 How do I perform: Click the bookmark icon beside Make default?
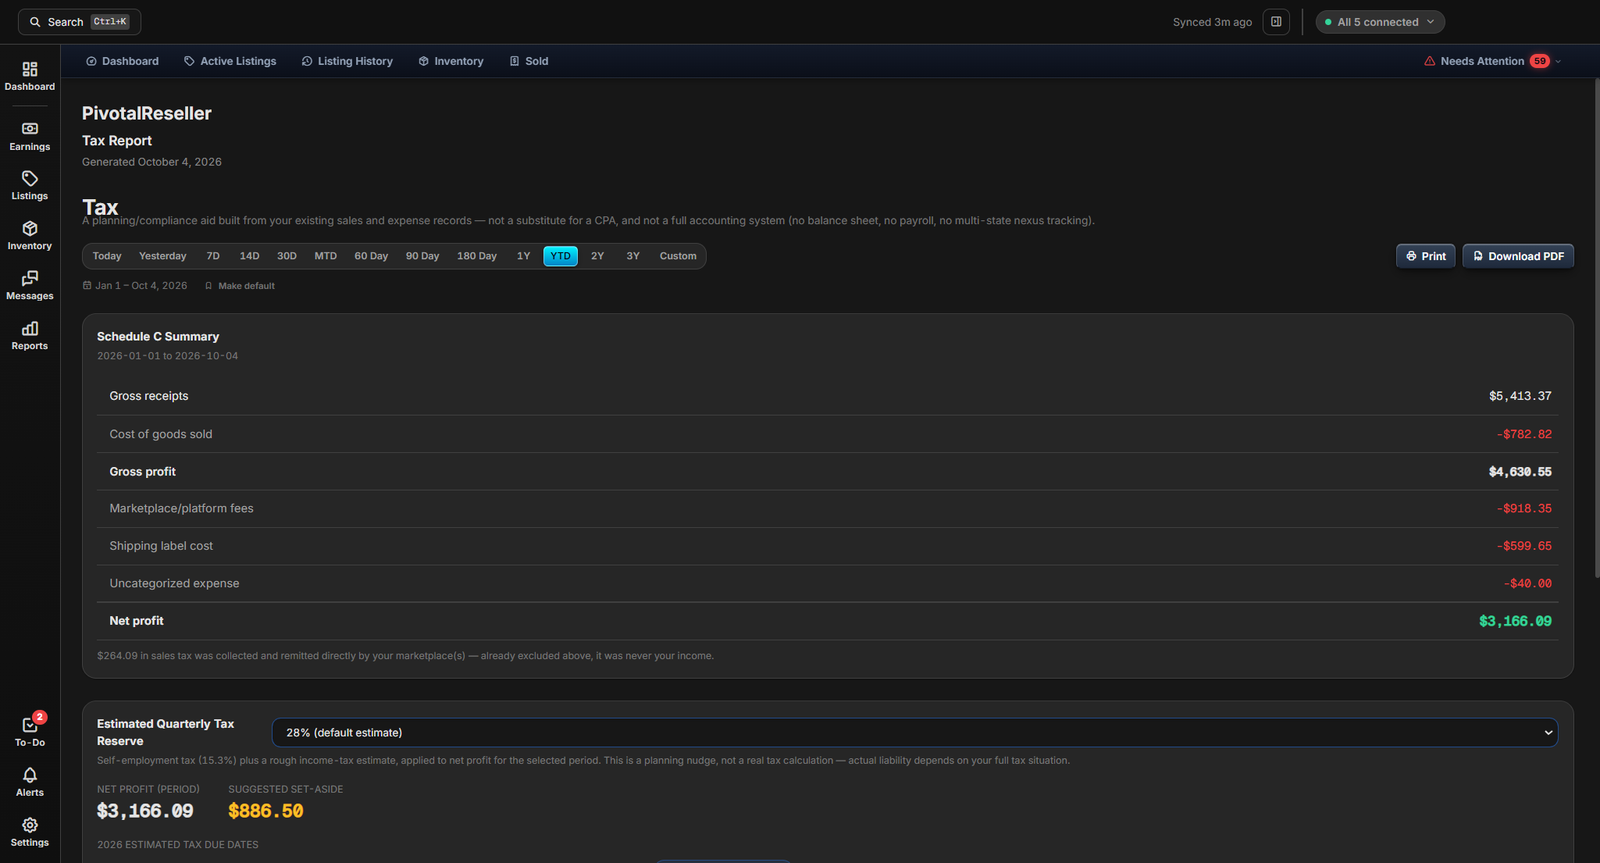pos(208,286)
